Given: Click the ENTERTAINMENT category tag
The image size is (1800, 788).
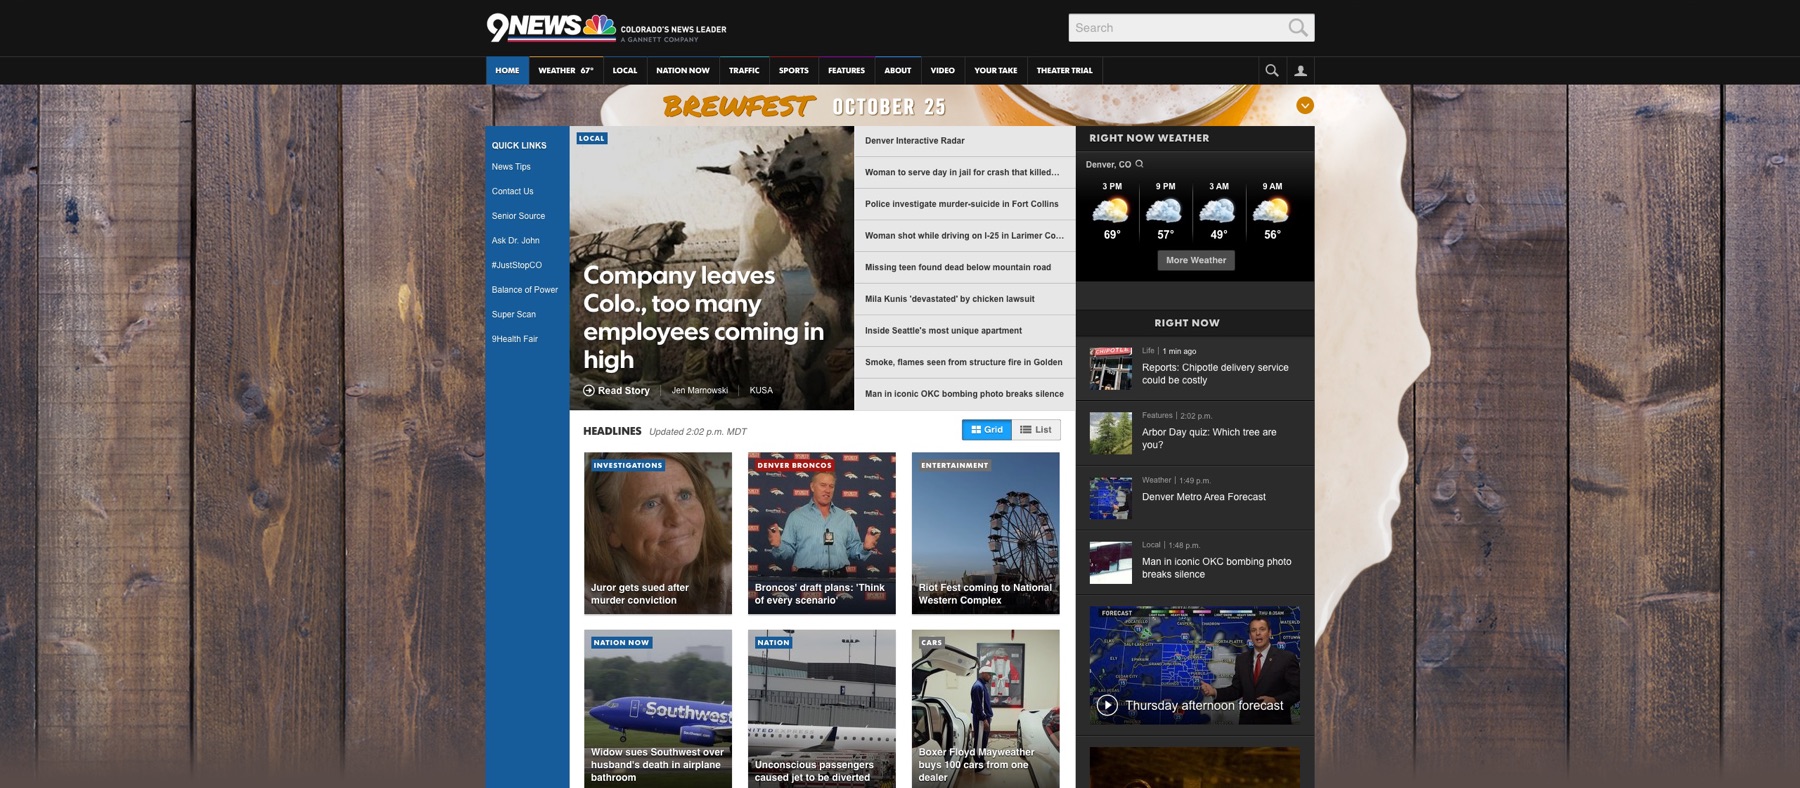Looking at the screenshot, I should click(955, 465).
